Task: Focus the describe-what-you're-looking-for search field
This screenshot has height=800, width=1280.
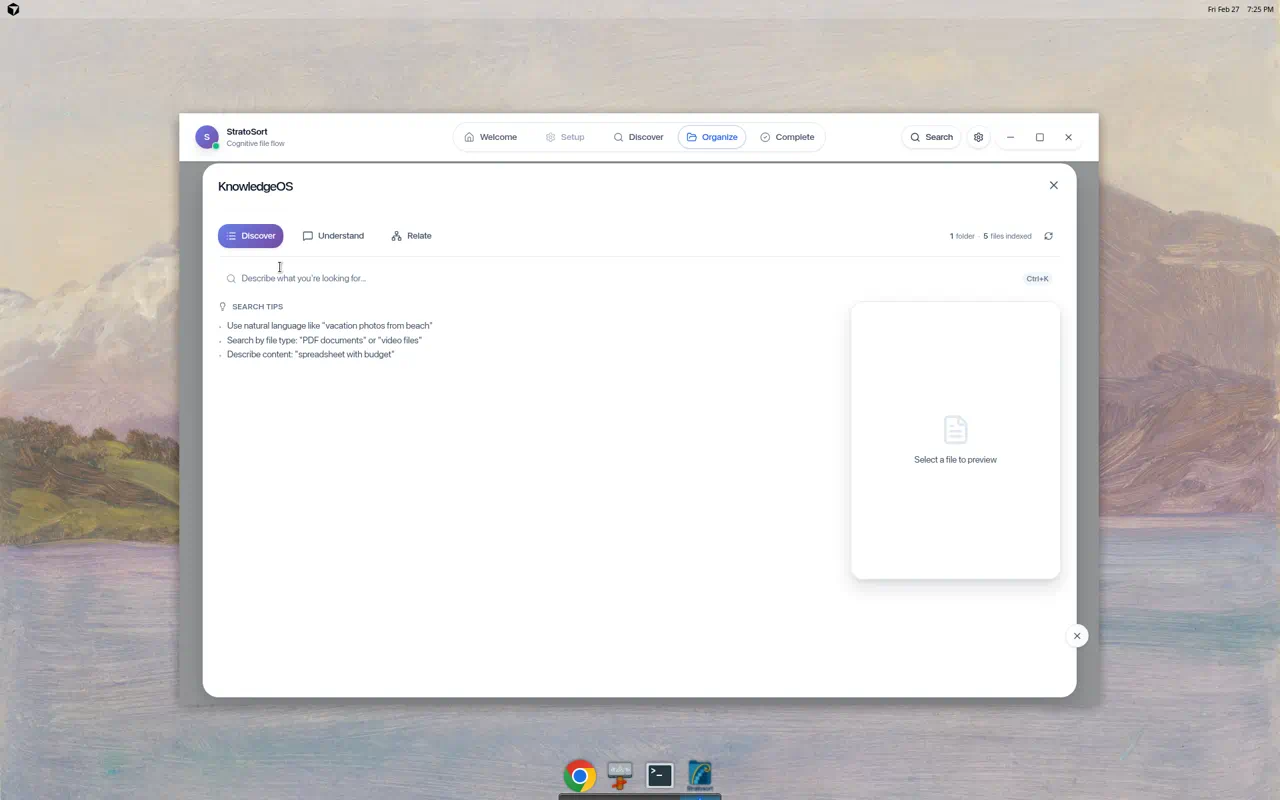Action: coord(400,278)
